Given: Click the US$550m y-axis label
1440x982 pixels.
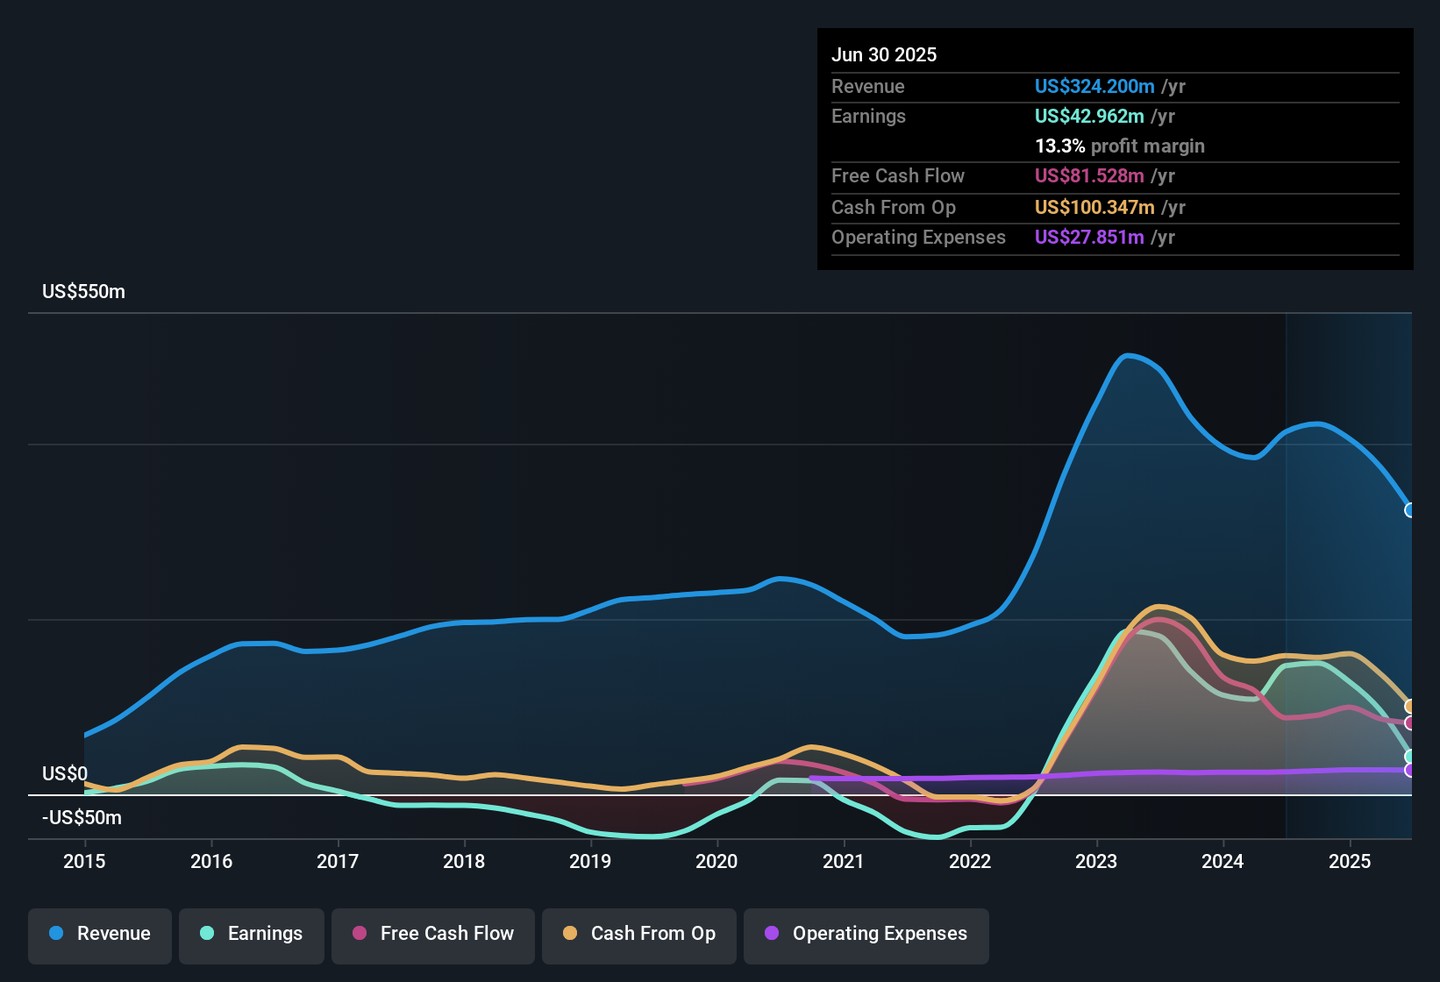Looking at the screenshot, I should [84, 292].
